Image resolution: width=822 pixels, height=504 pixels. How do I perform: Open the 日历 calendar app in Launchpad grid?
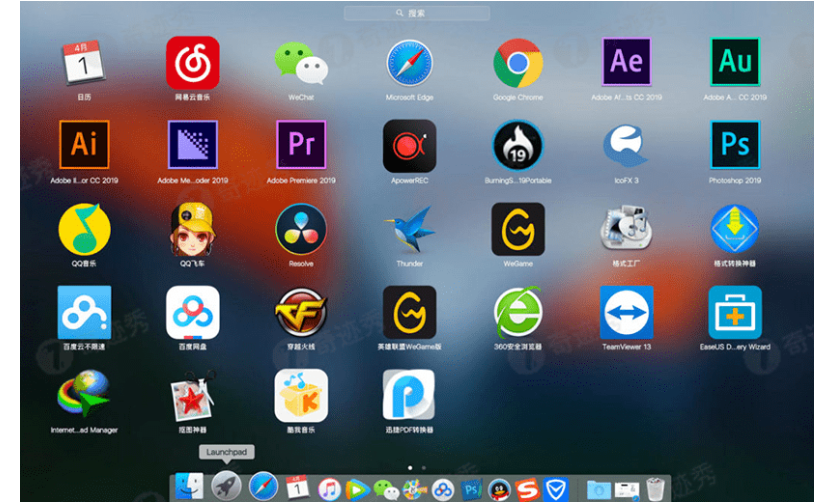click(x=84, y=62)
